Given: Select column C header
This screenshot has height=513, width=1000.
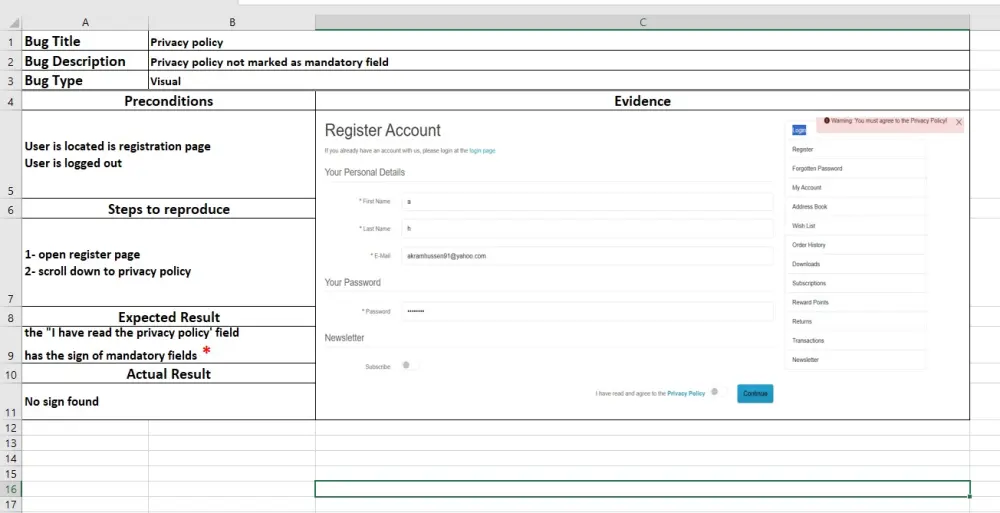Looking at the screenshot, I should pyautogui.click(x=642, y=23).
